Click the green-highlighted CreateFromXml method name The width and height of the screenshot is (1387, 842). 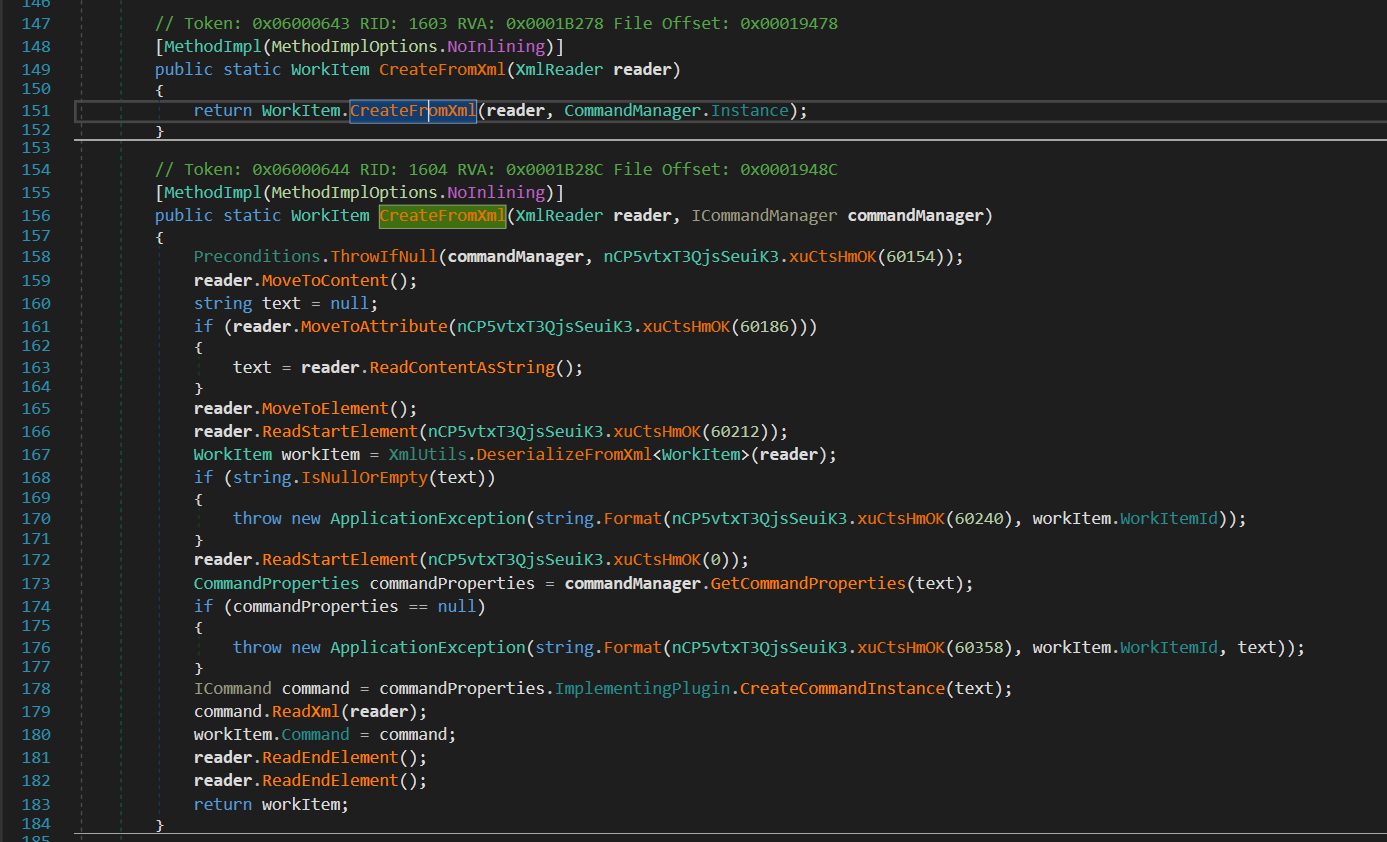click(x=442, y=216)
